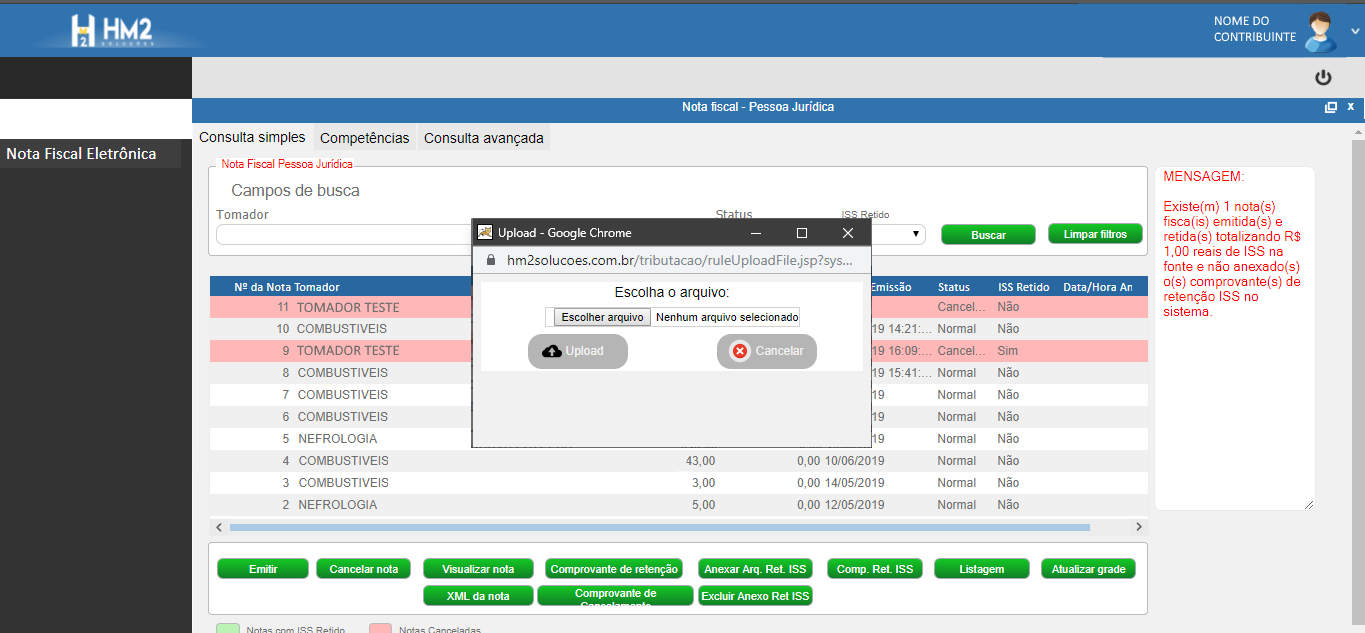The image size is (1365, 633).
Task: Close the Nota fiscal panel with x
Action: (x=1350, y=106)
